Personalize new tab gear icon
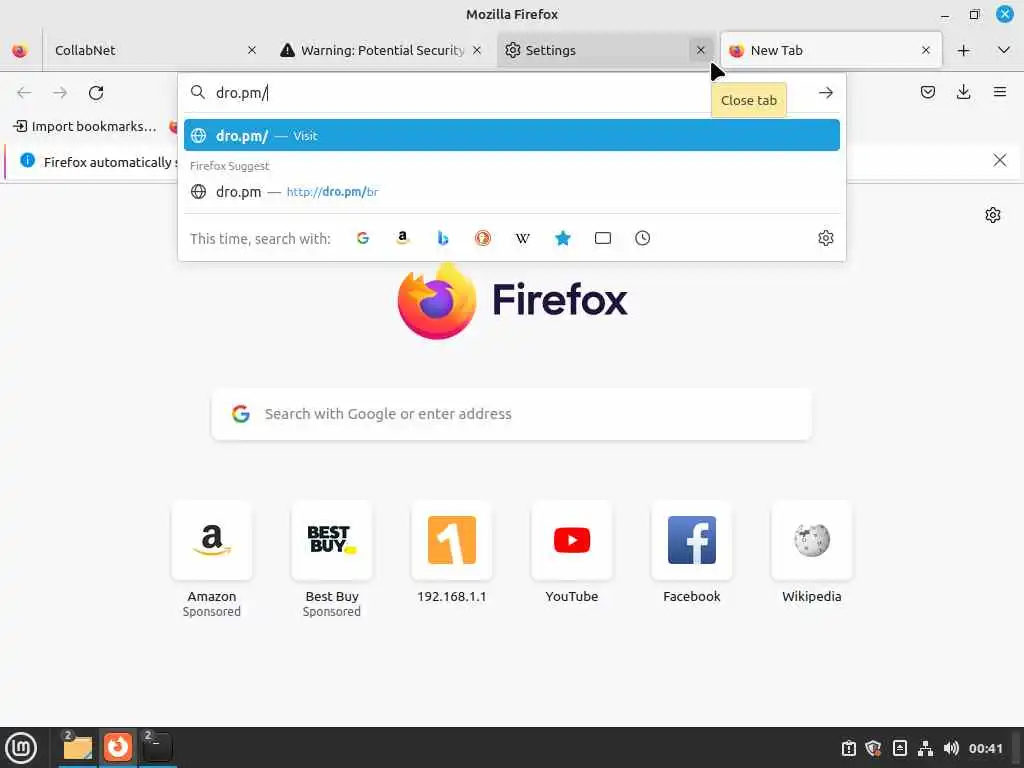This screenshot has height=768, width=1024. point(993,215)
